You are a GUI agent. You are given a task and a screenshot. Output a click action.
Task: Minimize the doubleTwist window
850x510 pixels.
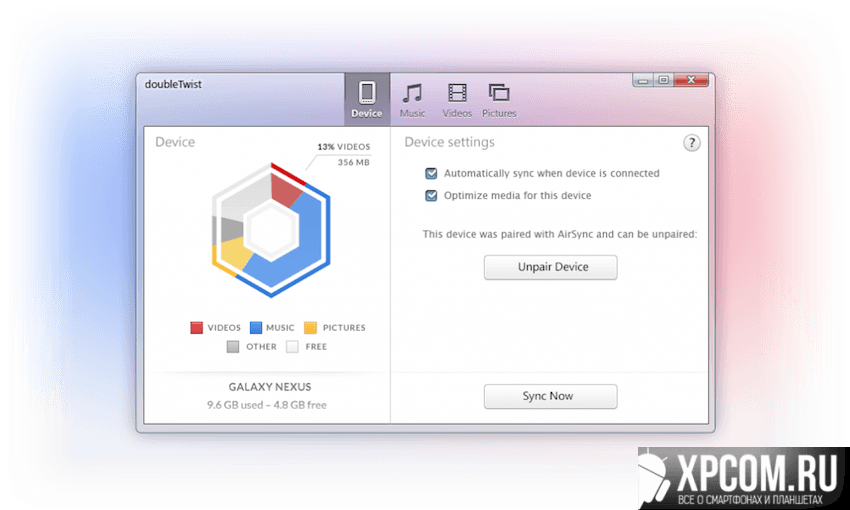pyautogui.click(x=645, y=79)
